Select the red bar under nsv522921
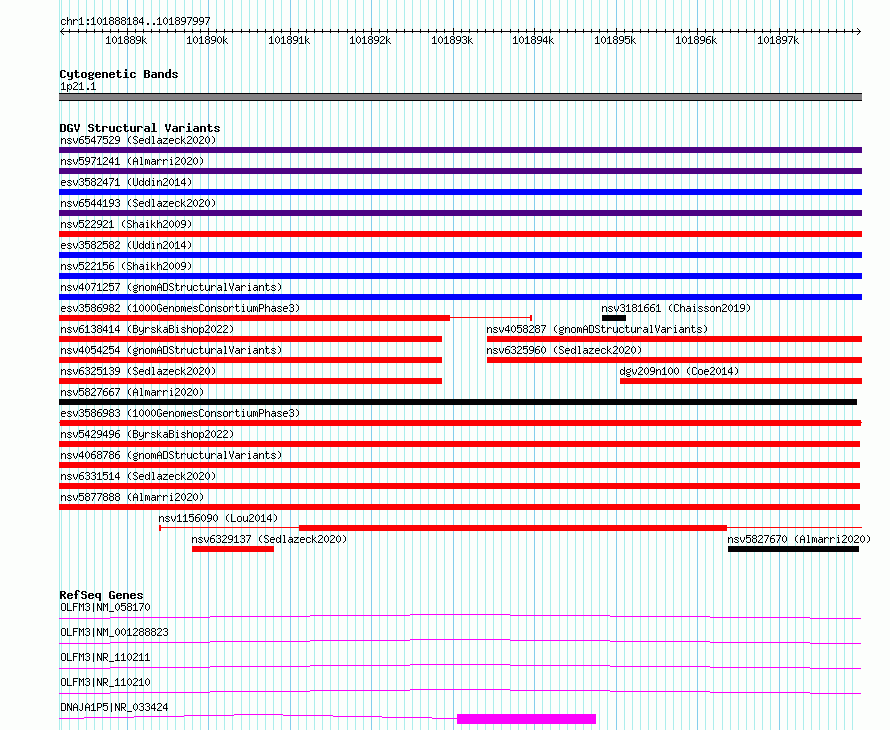The width and height of the screenshot is (890, 730). pyautogui.click(x=460, y=234)
